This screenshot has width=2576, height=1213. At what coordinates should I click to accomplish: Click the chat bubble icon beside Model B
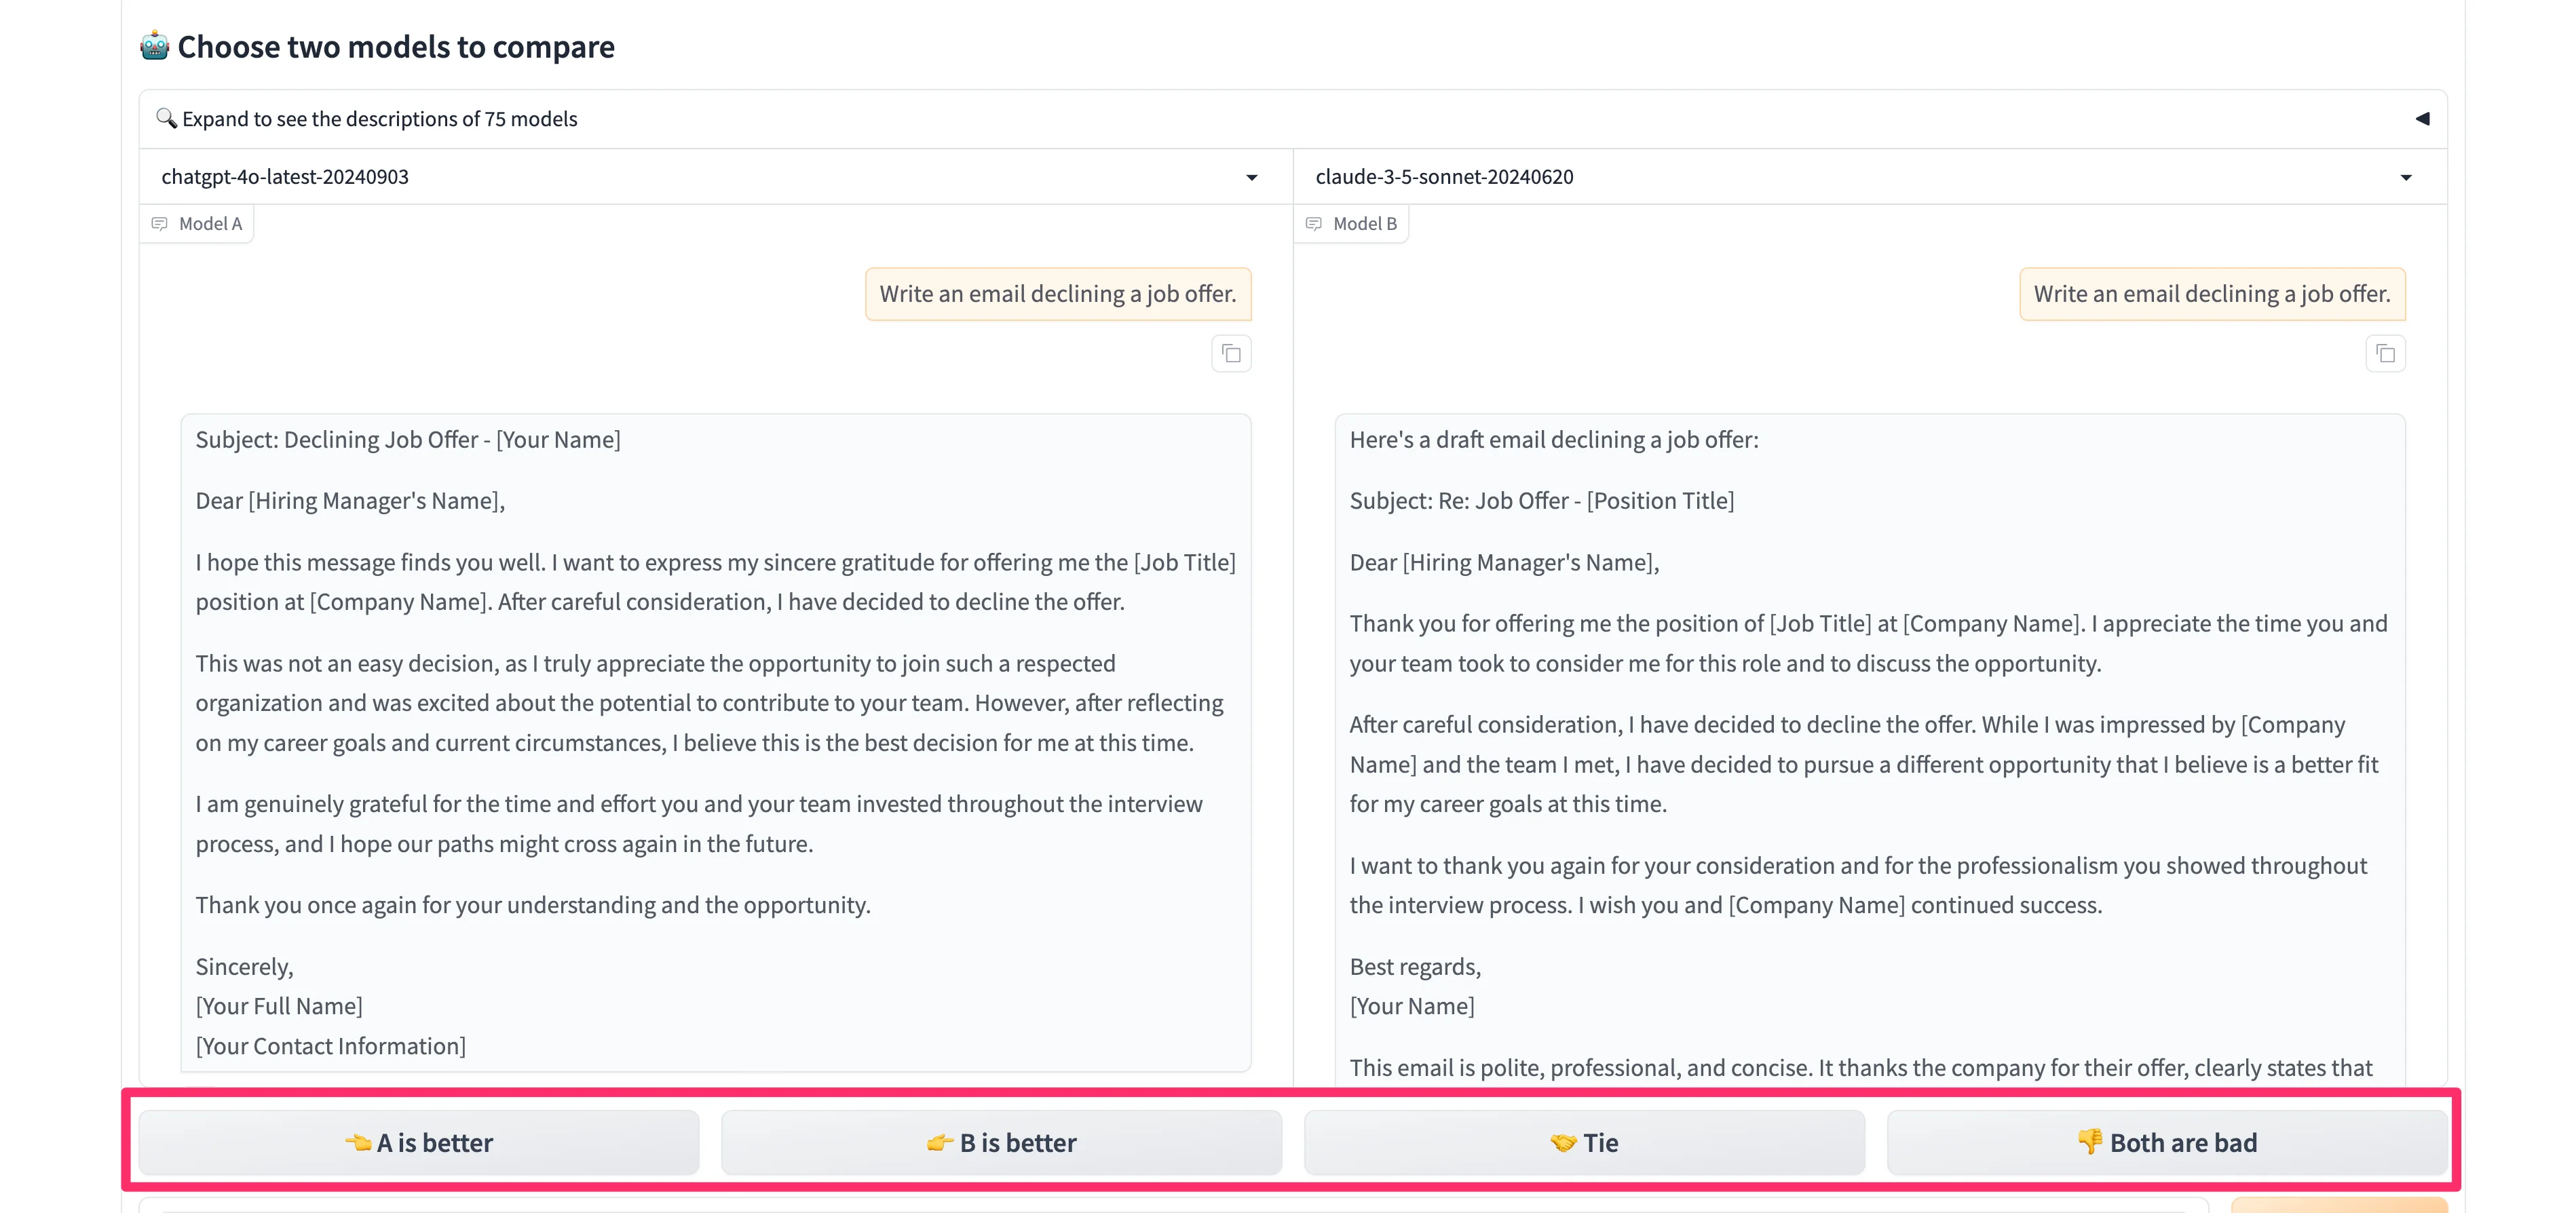[1313, 224]
